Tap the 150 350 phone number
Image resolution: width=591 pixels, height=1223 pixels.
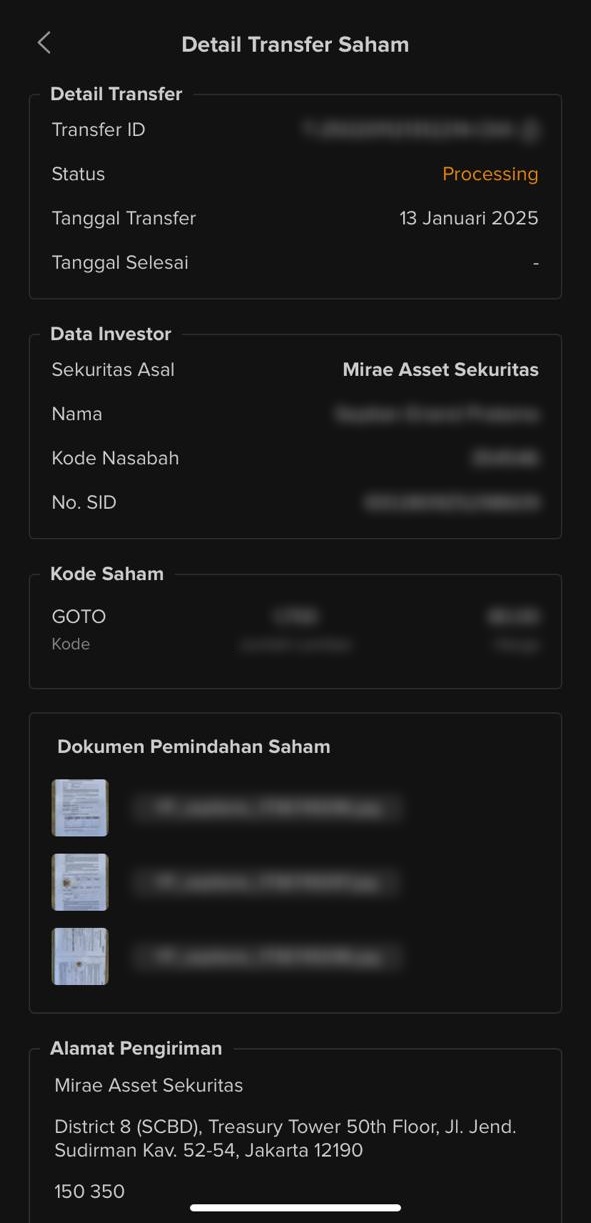[x=89, y=1192]
